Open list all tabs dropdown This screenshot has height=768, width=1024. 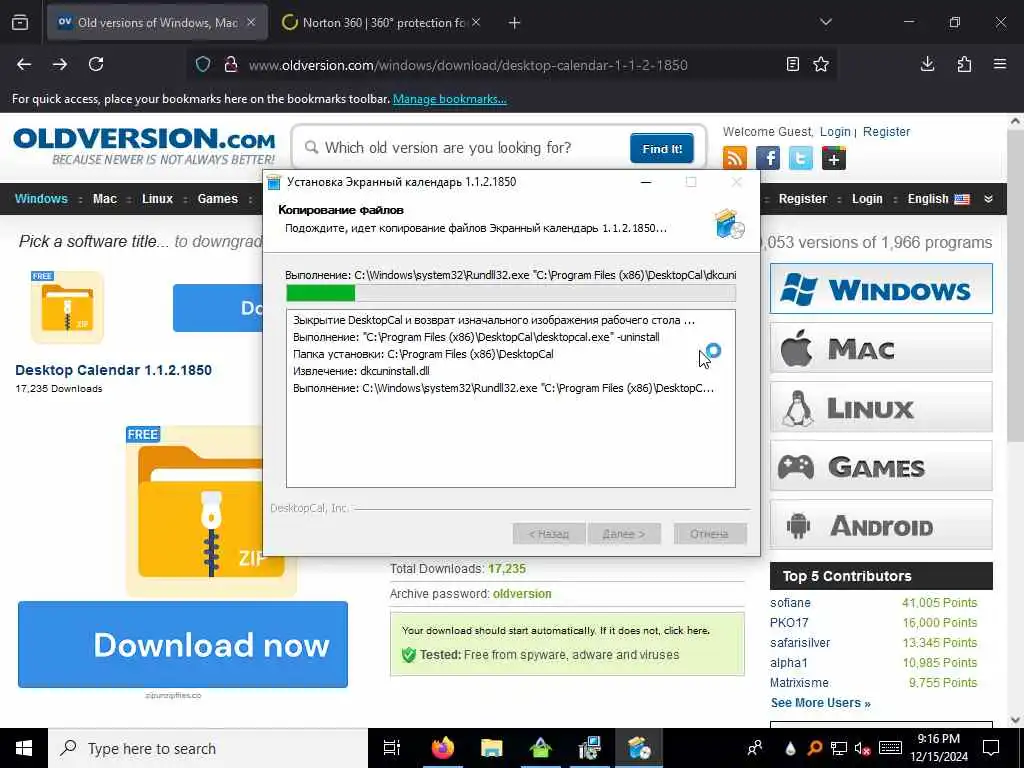coord(825,22)
